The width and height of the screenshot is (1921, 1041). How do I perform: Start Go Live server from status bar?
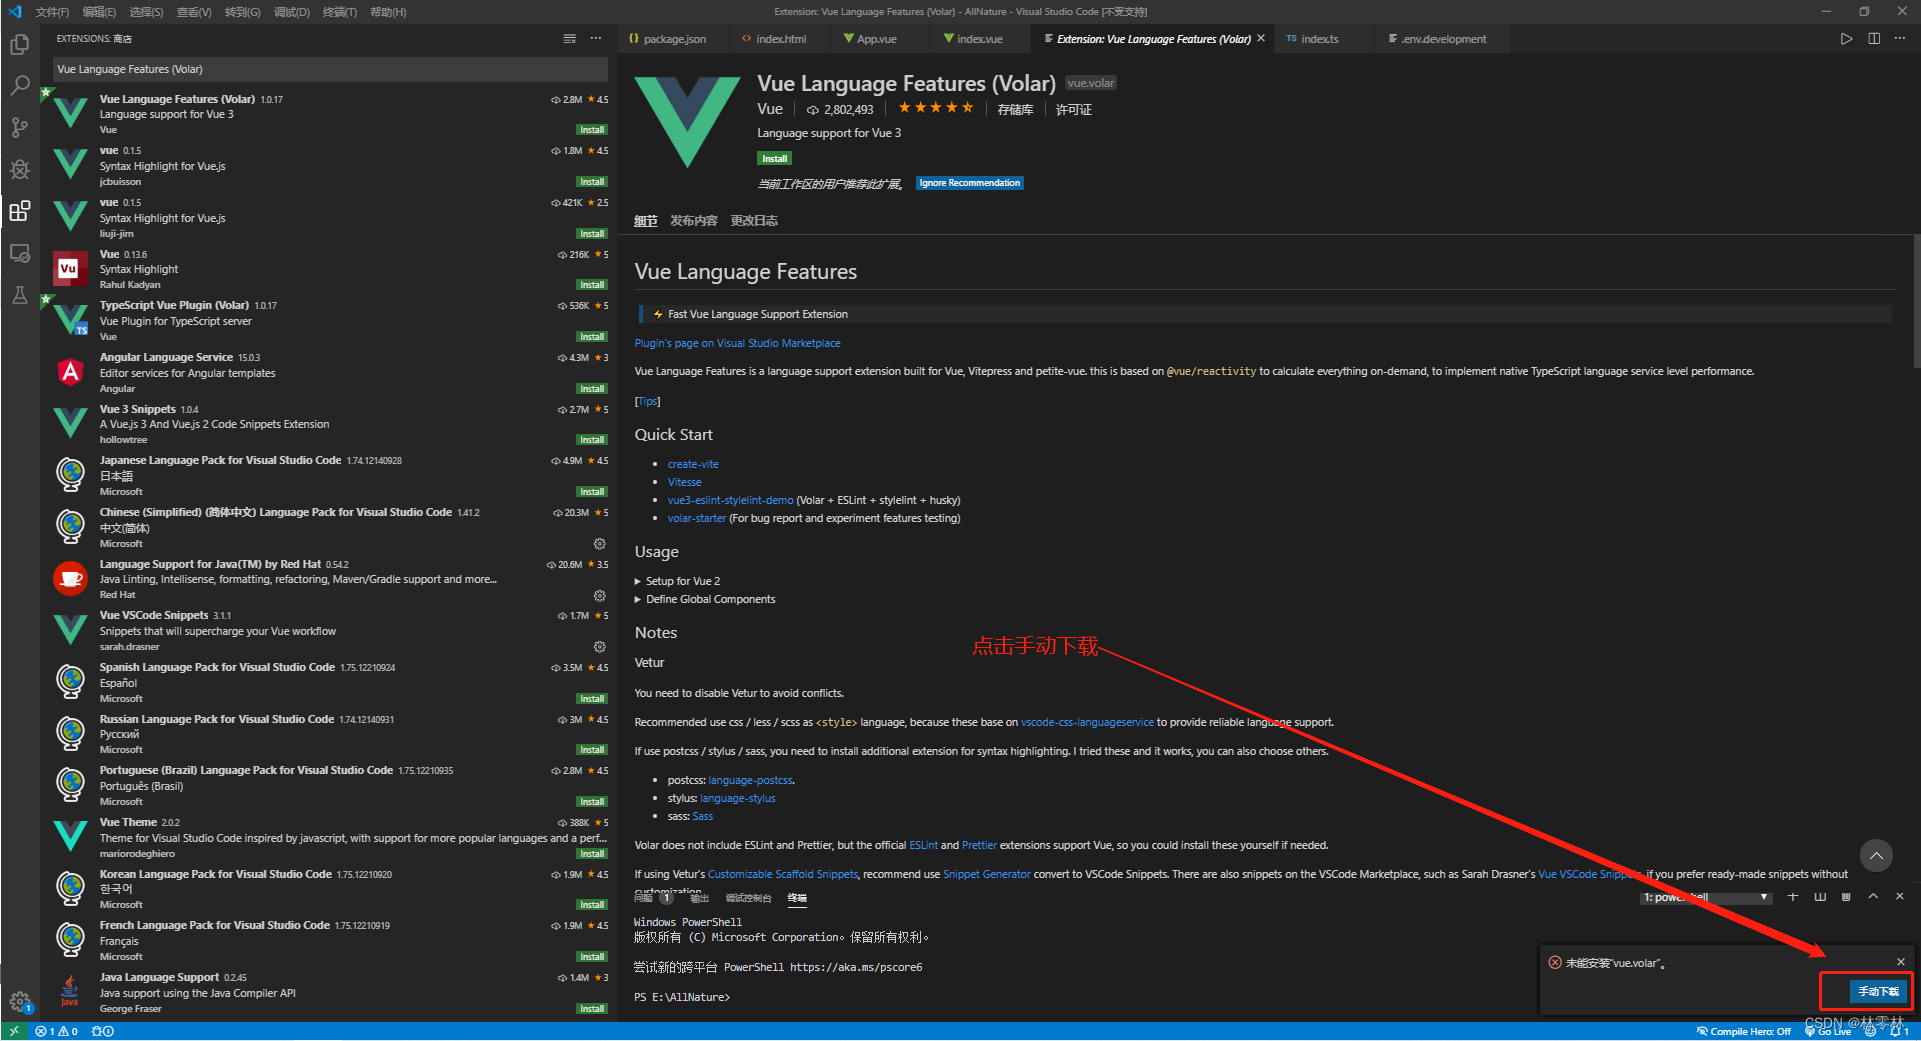[x=1828, y=1031]
